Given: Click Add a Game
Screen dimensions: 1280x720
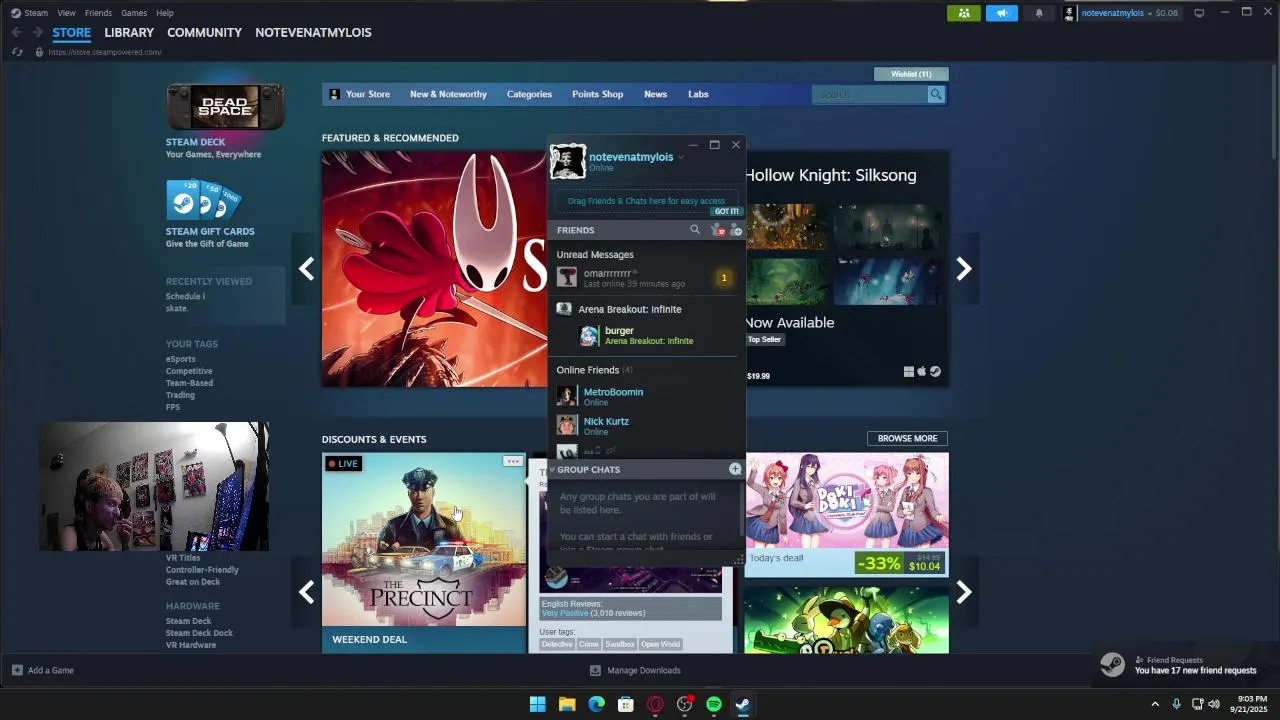Looking at the screenshot, I should point(43,670).
